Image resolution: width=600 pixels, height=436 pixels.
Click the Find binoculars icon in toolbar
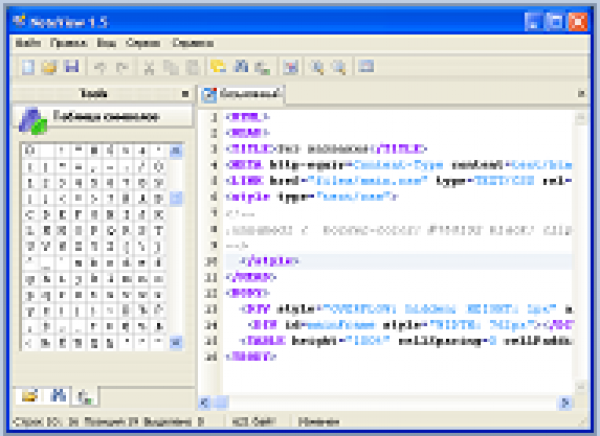coord(240,67)
